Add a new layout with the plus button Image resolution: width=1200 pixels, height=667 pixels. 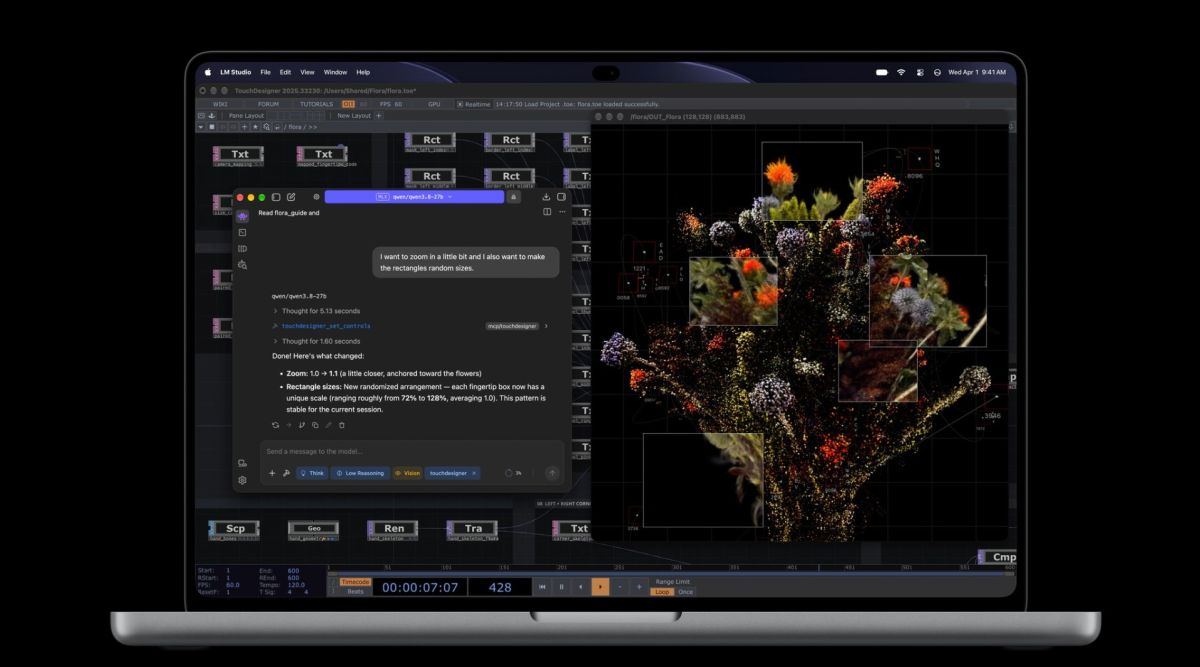[378, 115]
